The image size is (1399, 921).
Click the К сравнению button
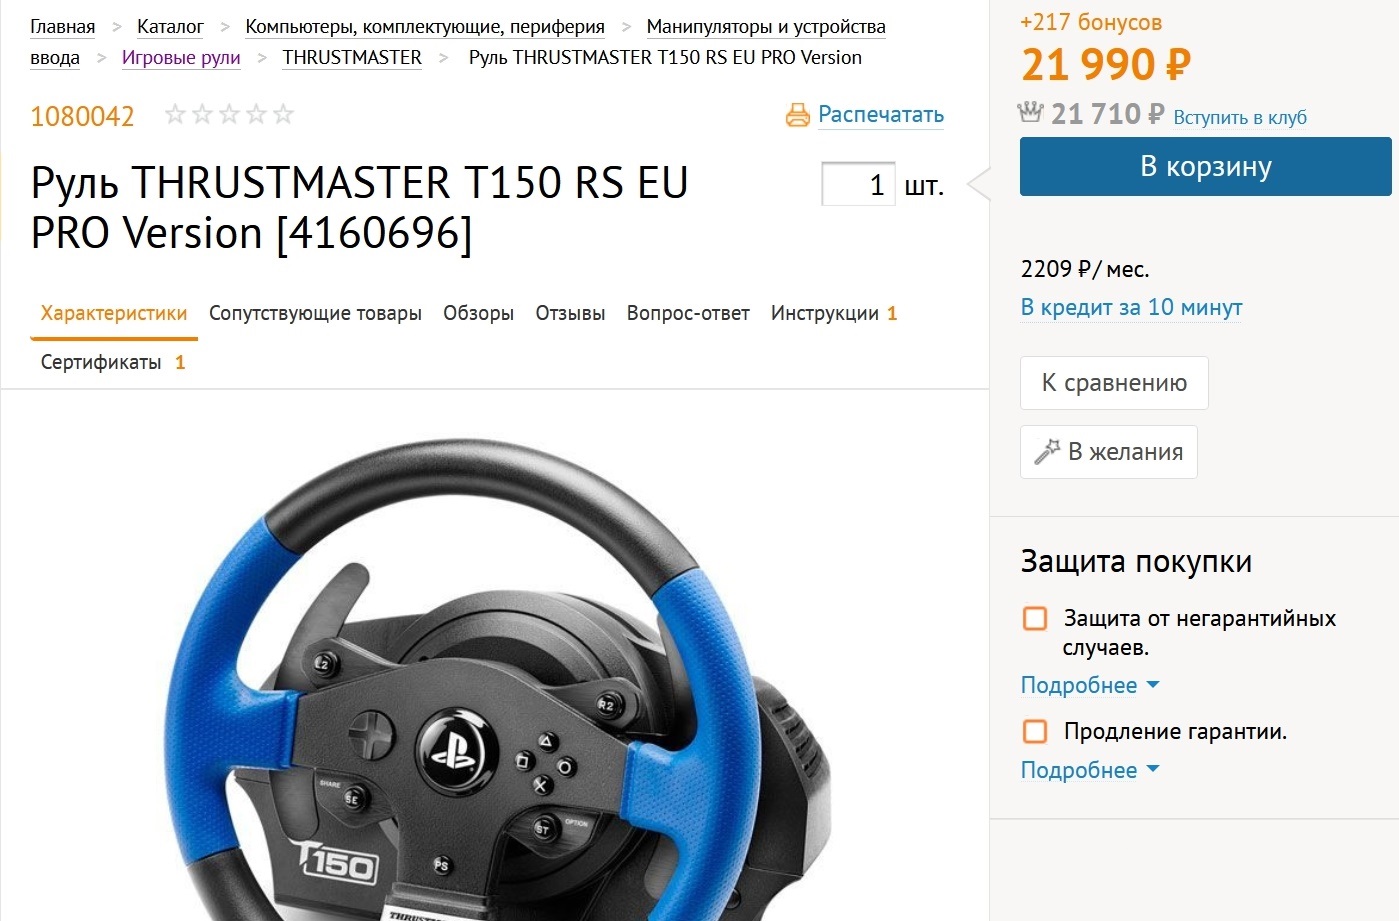coord(1114,383)
